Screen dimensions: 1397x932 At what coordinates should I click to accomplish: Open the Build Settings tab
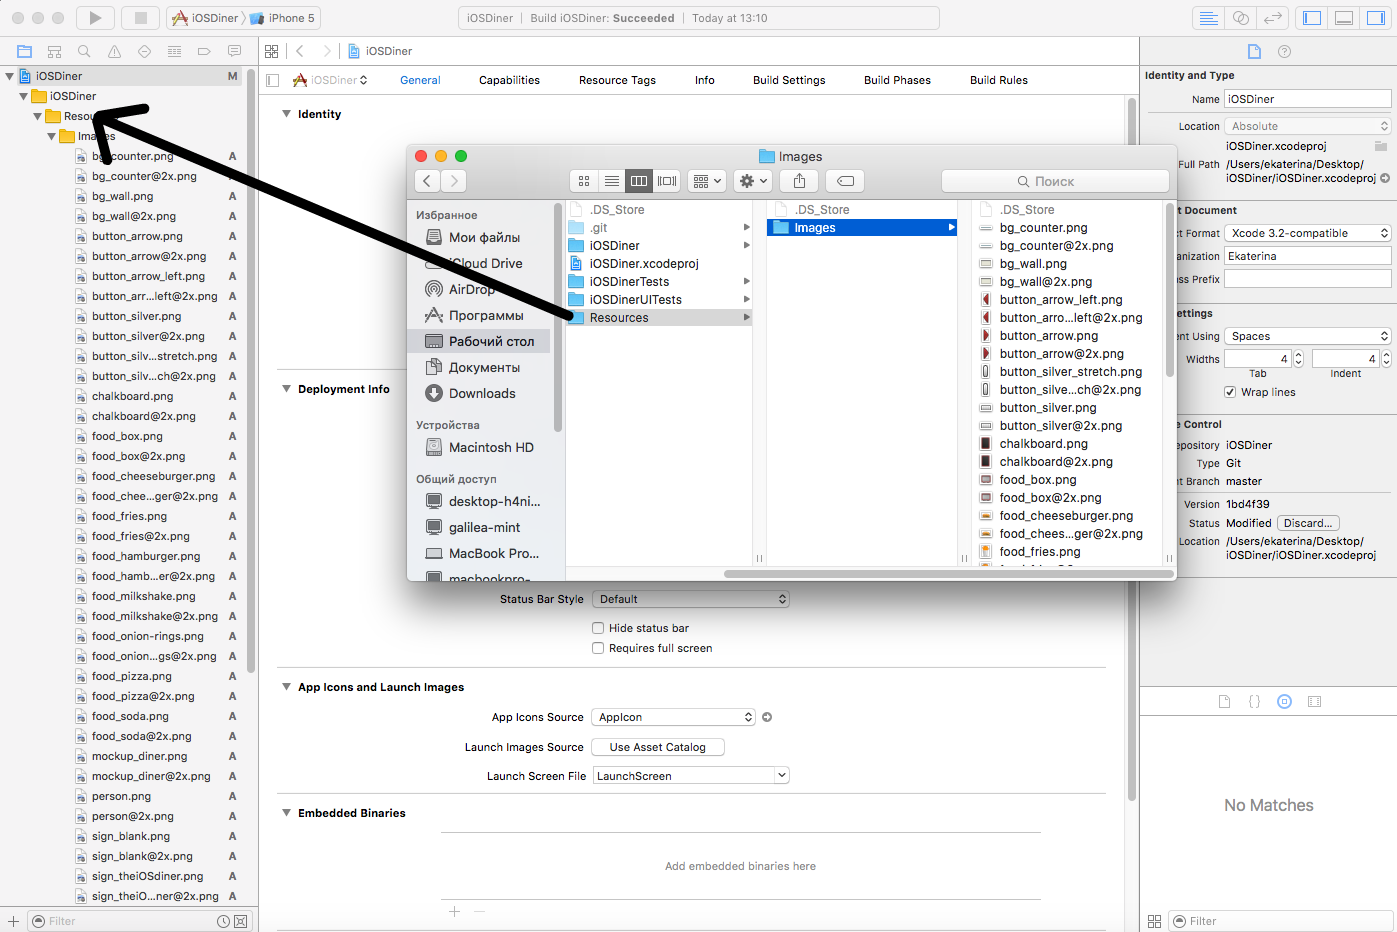789,80
